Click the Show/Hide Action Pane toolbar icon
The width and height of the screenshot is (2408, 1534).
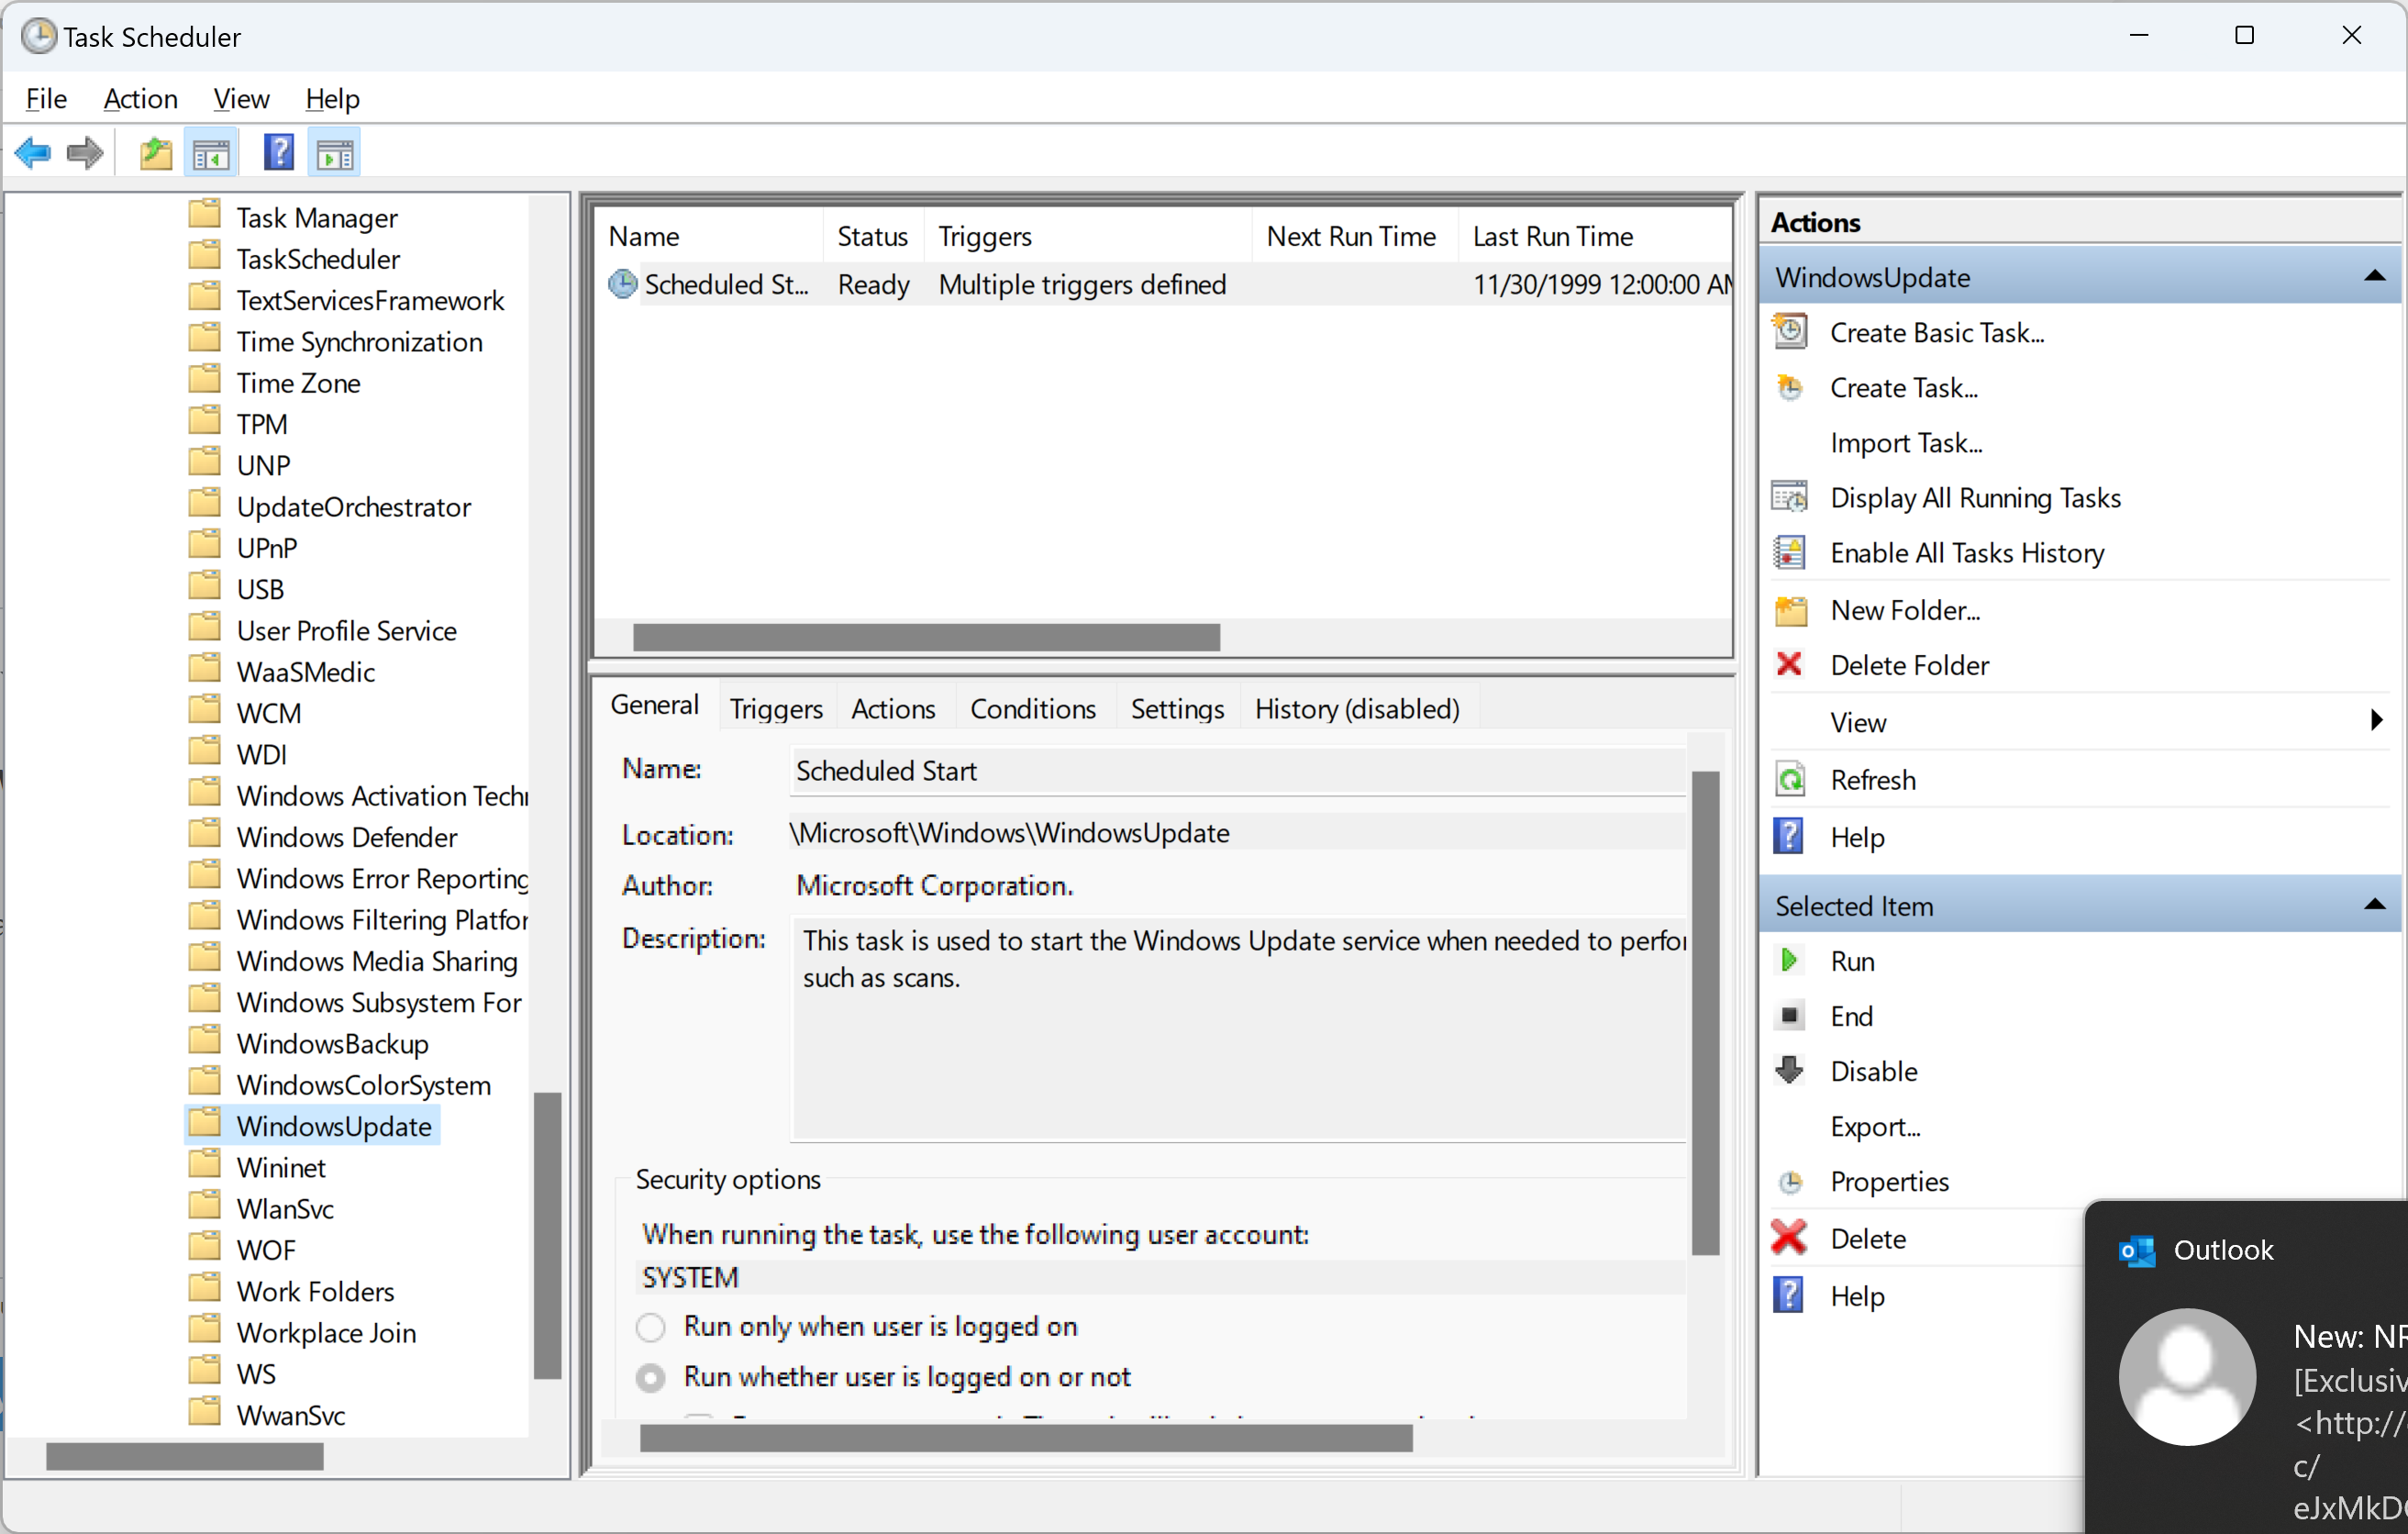[x=334, y=154]
